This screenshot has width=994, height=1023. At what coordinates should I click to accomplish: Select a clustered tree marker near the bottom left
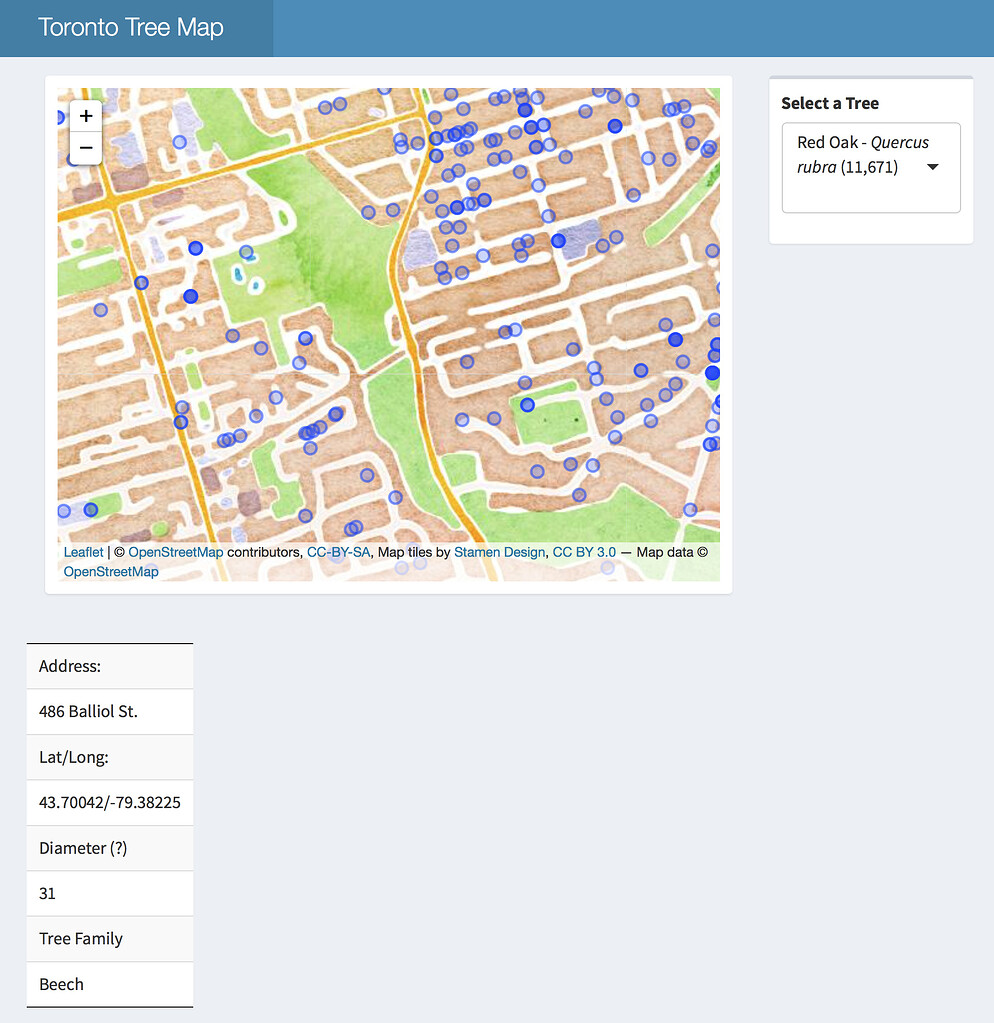coord(90,510)
